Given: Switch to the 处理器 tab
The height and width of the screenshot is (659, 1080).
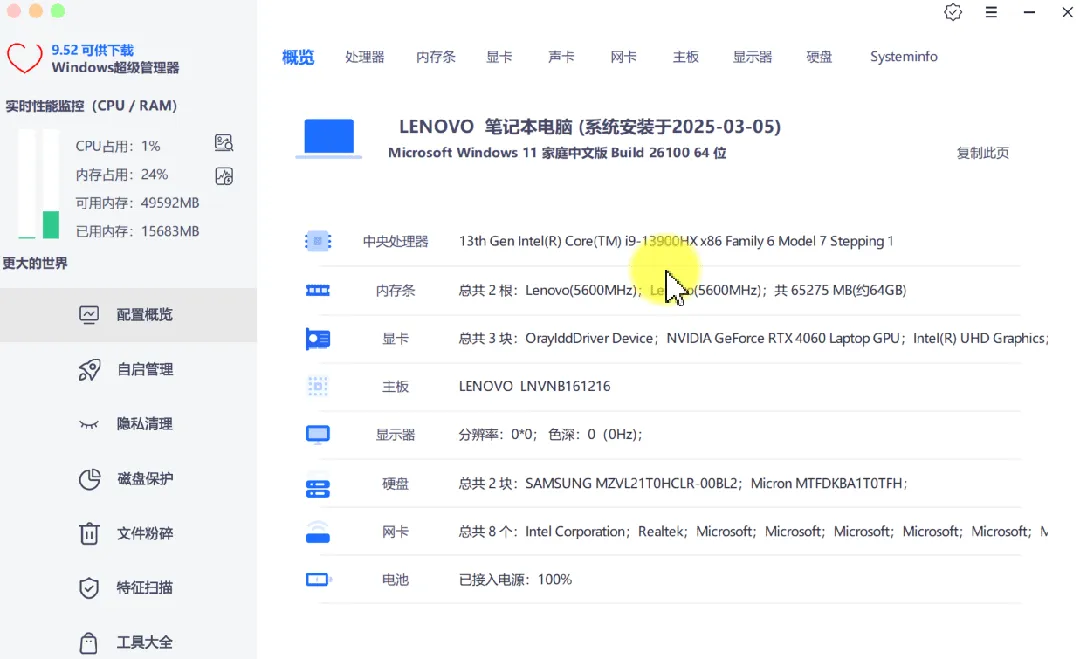Looking at the screenshot, I should [364, 57].
